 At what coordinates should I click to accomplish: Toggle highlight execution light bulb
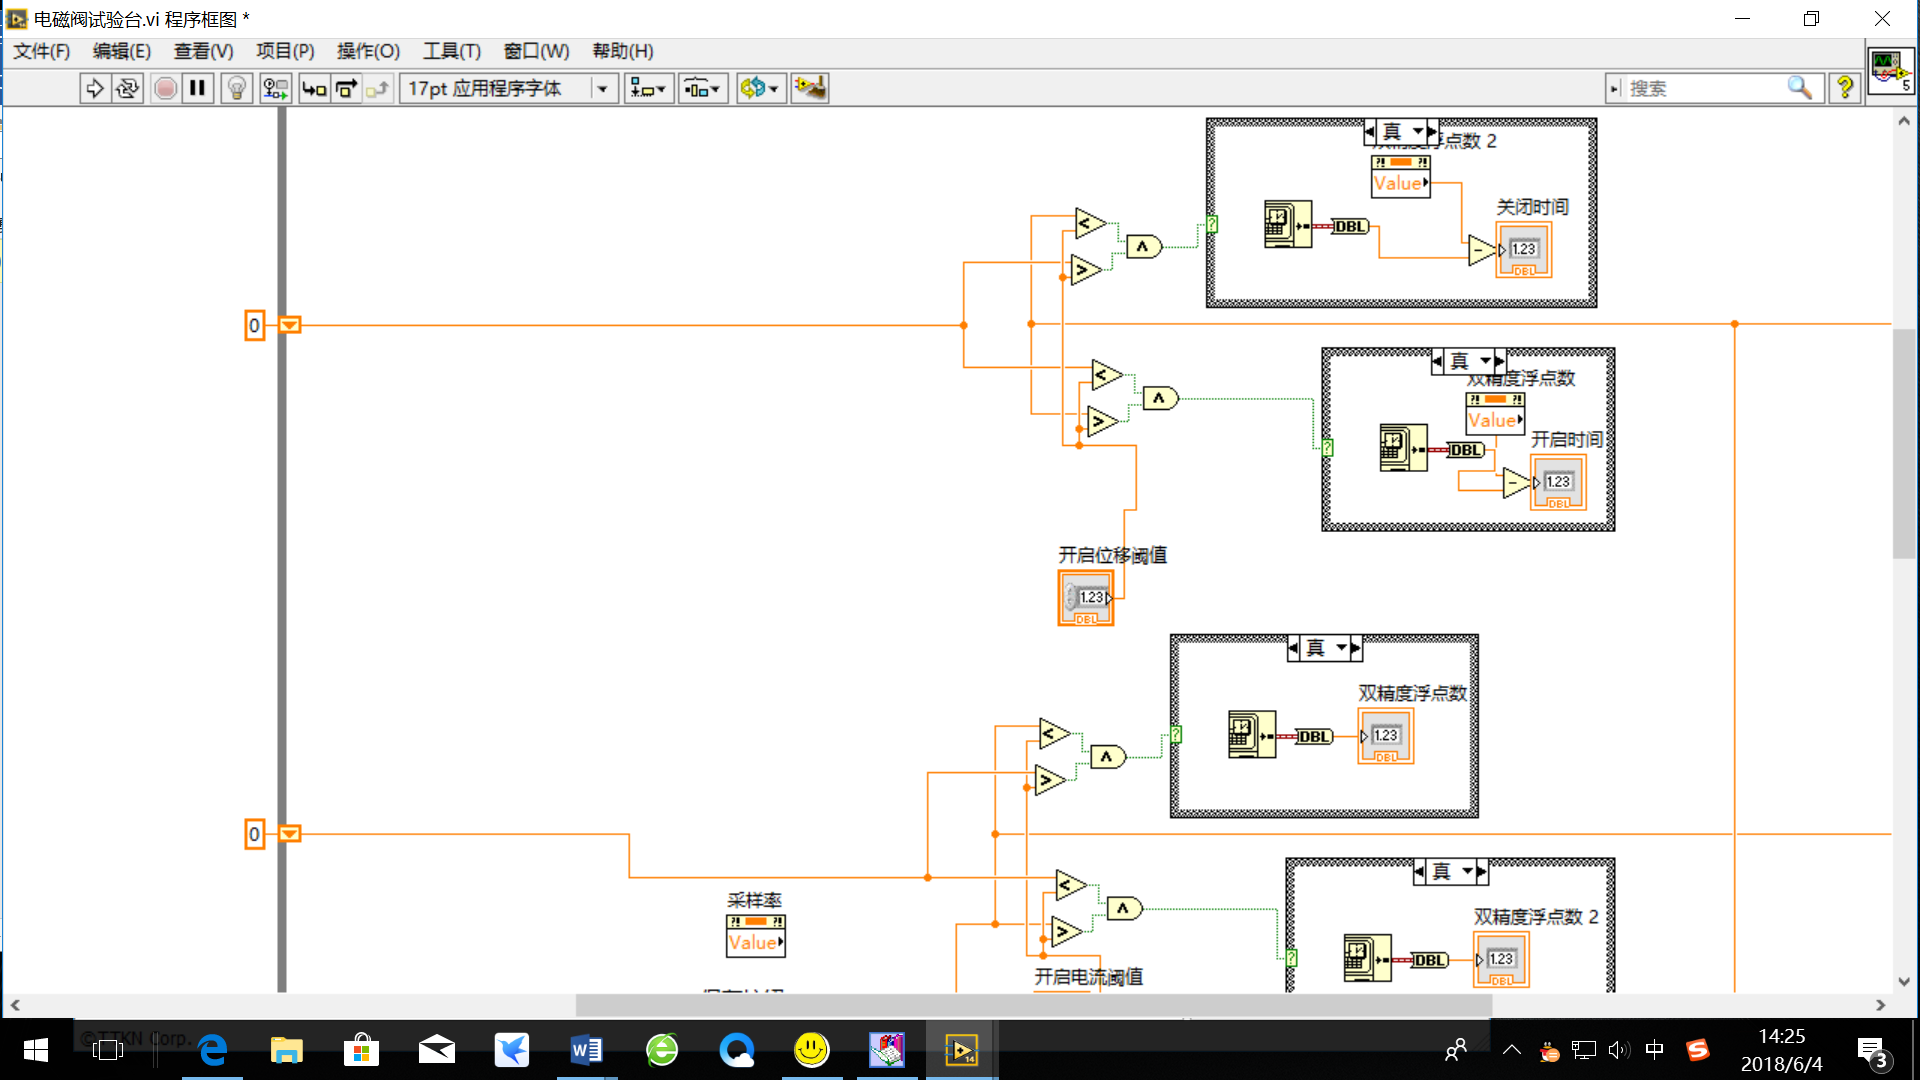236,89
